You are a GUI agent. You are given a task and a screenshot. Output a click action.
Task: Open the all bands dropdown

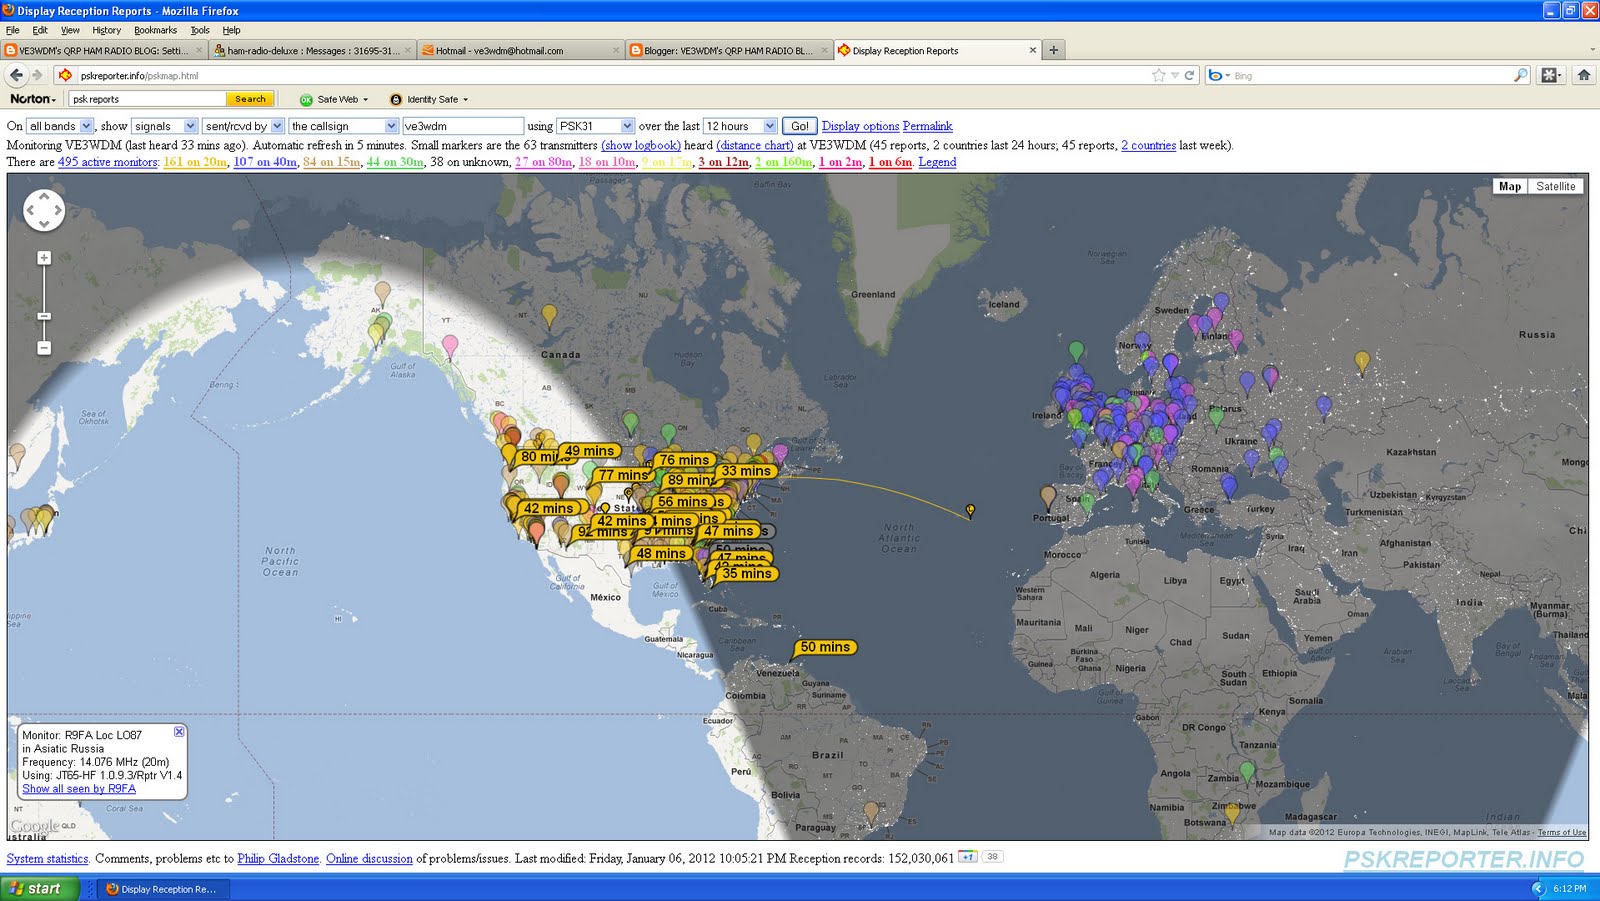pos(60,126)
